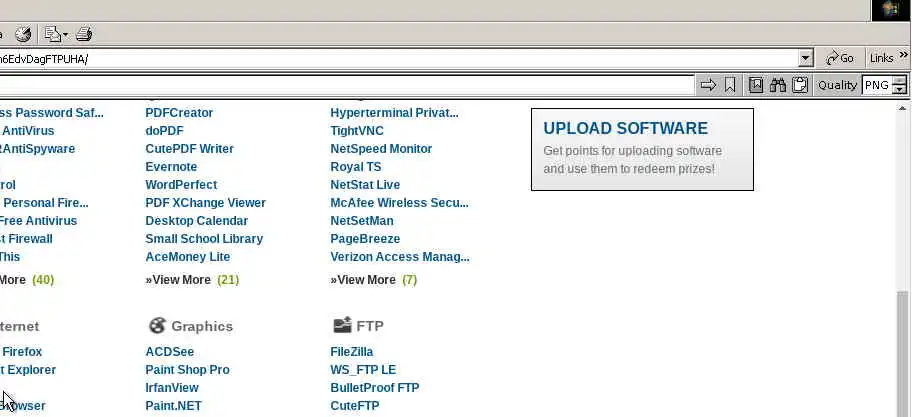This screenshot has width=912, height=417.
Task: Expand the Links toolbar chevron
Action: [x=904, y=55]
